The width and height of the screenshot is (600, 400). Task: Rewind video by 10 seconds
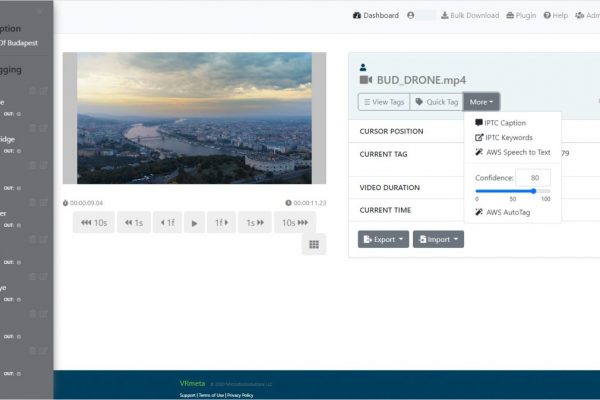pos(94,223)
